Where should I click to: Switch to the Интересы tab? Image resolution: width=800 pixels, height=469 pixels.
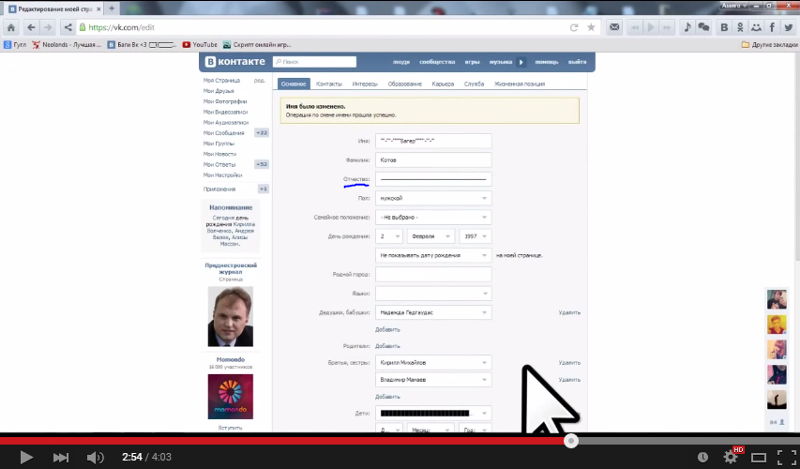[x=365, y=84]
